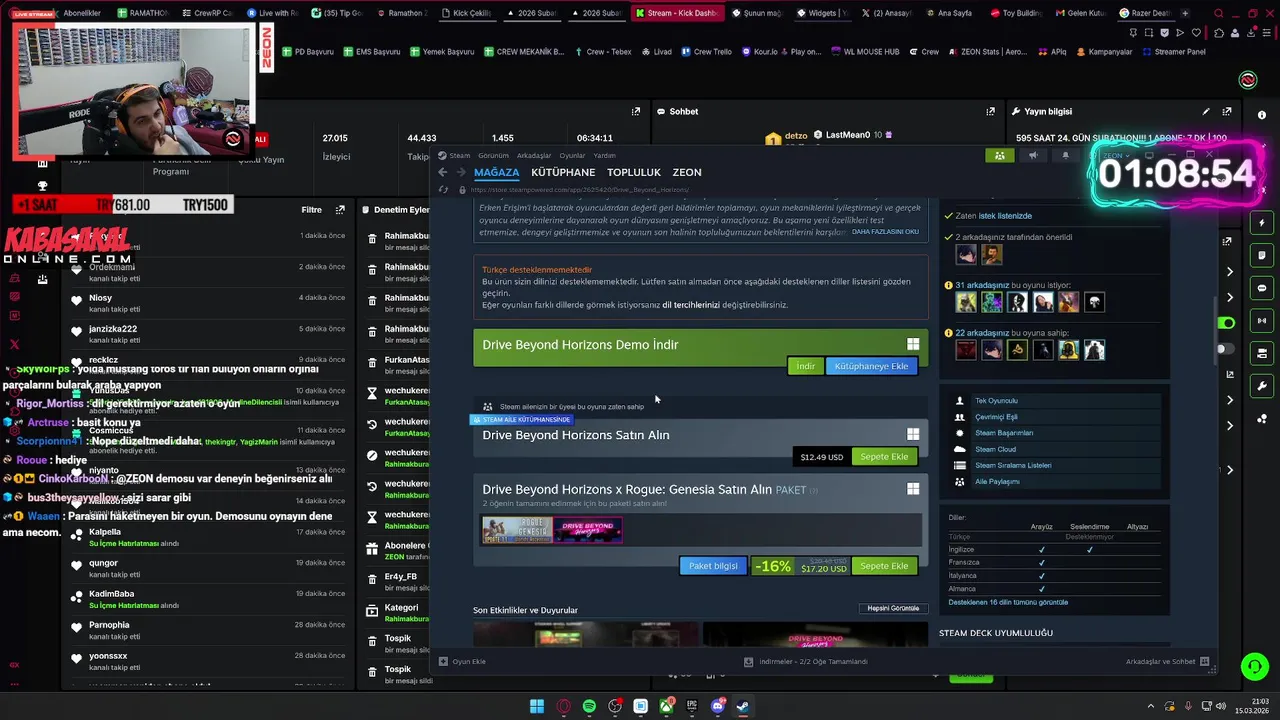Screen dimensions: 1280x720
Task: Click the Paket bilgisi button
Action: (713, 566)
